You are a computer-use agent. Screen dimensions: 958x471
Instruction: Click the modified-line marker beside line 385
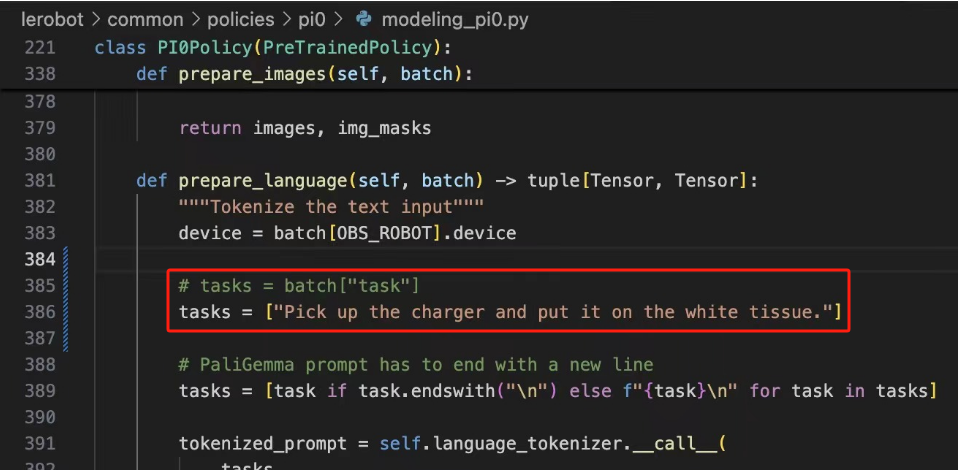[x=65, y=286]
